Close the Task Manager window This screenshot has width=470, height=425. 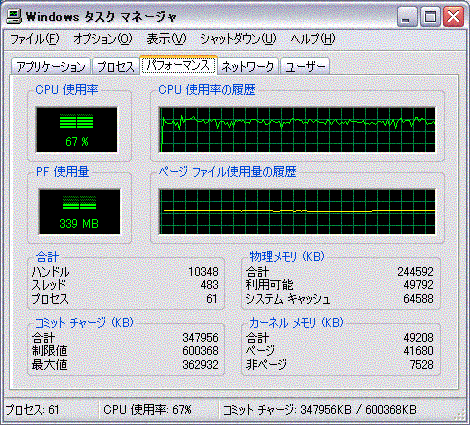pyautogui.click(x=453, y=17)
